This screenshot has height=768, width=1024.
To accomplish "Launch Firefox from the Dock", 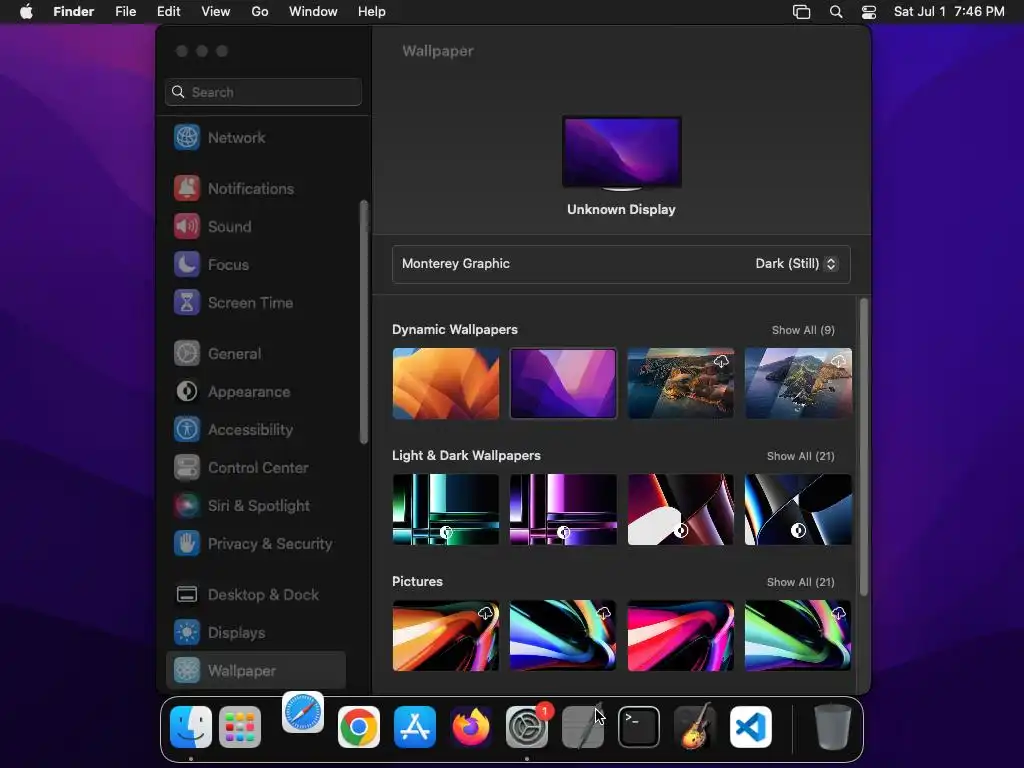I will (471, 727).
